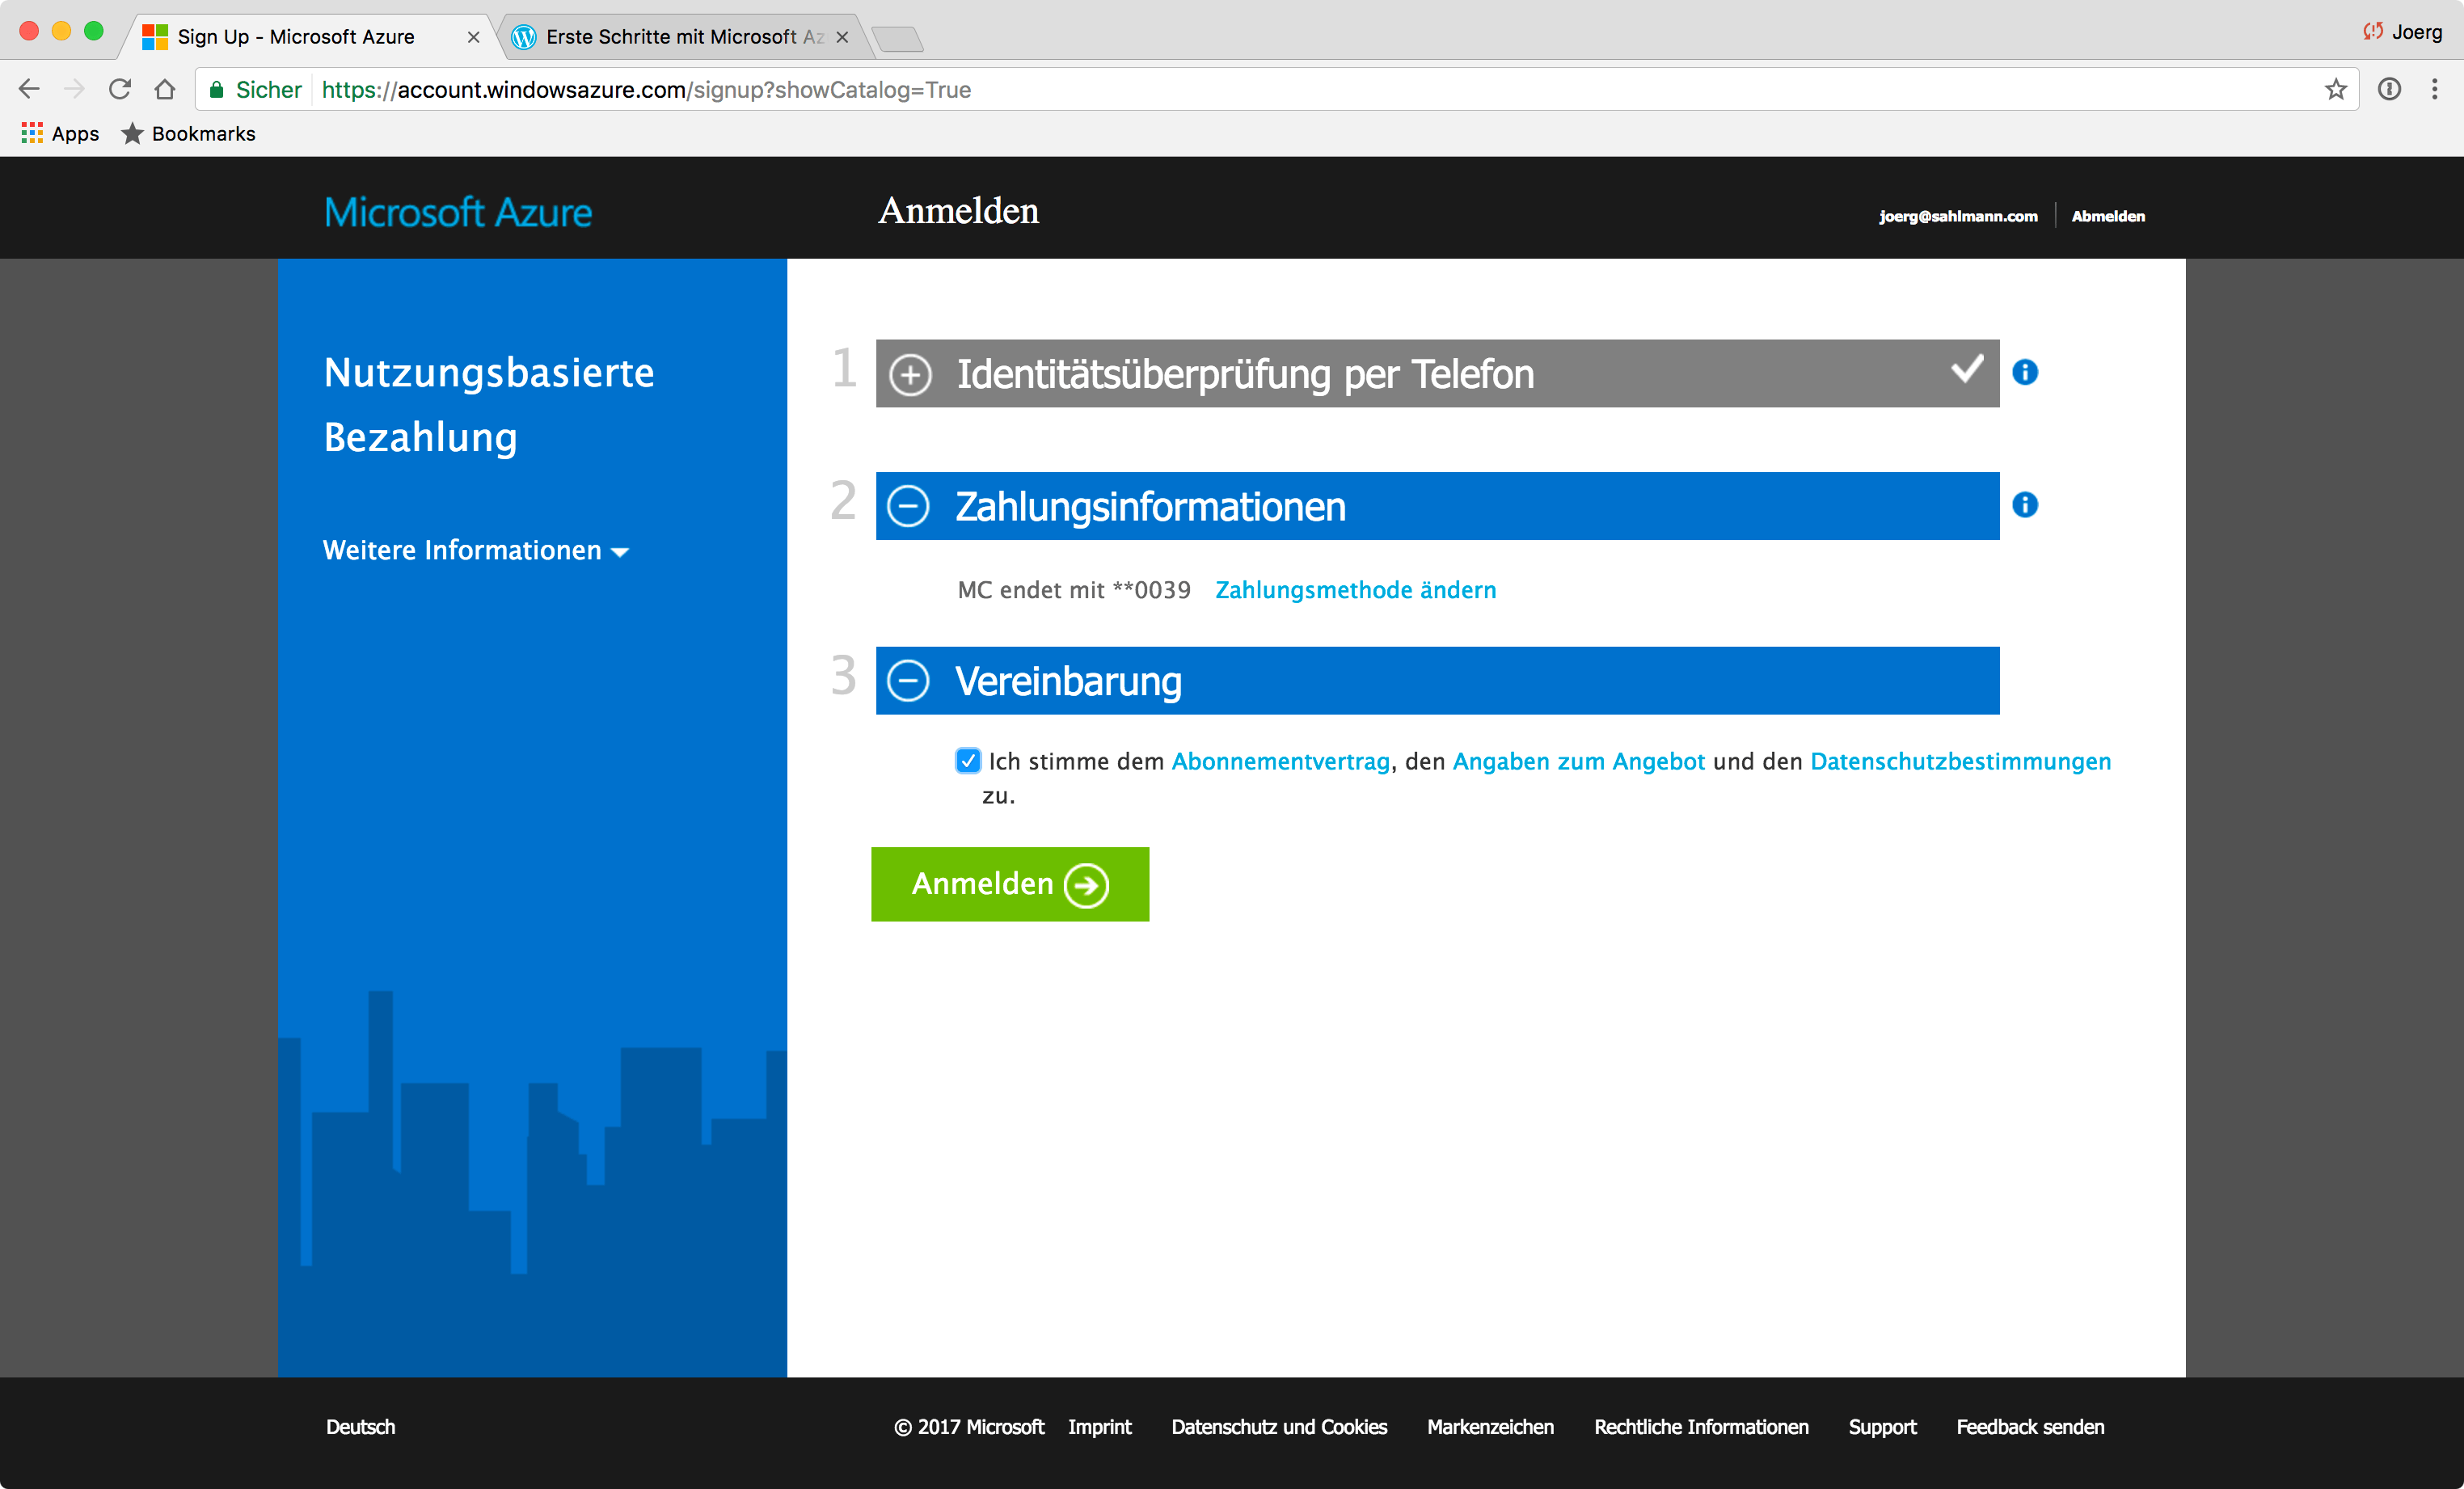Change language via Deutsch footer link
This screenshot has width=2464, height=1489.
(x=360, y=1427)
